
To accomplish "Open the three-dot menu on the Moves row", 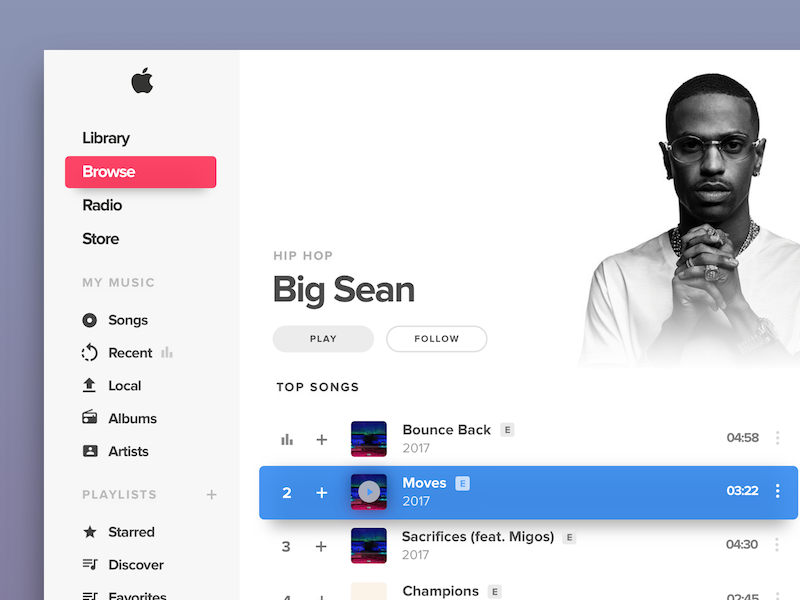I will pos(777,491).
